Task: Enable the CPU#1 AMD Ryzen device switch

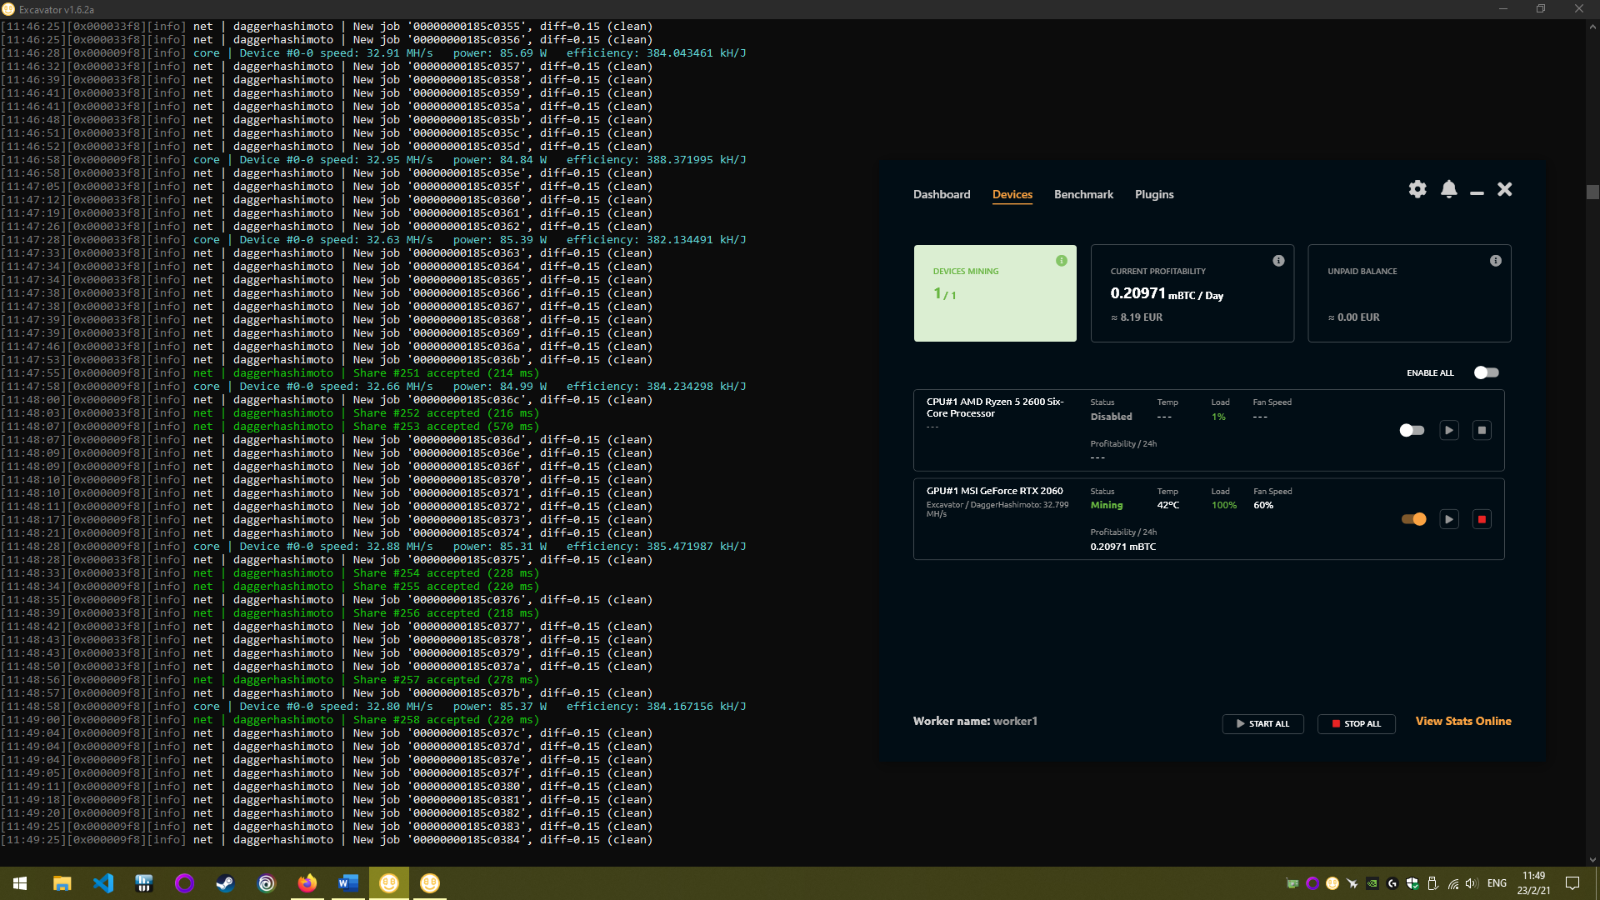Action: [x=1412, y=430]
